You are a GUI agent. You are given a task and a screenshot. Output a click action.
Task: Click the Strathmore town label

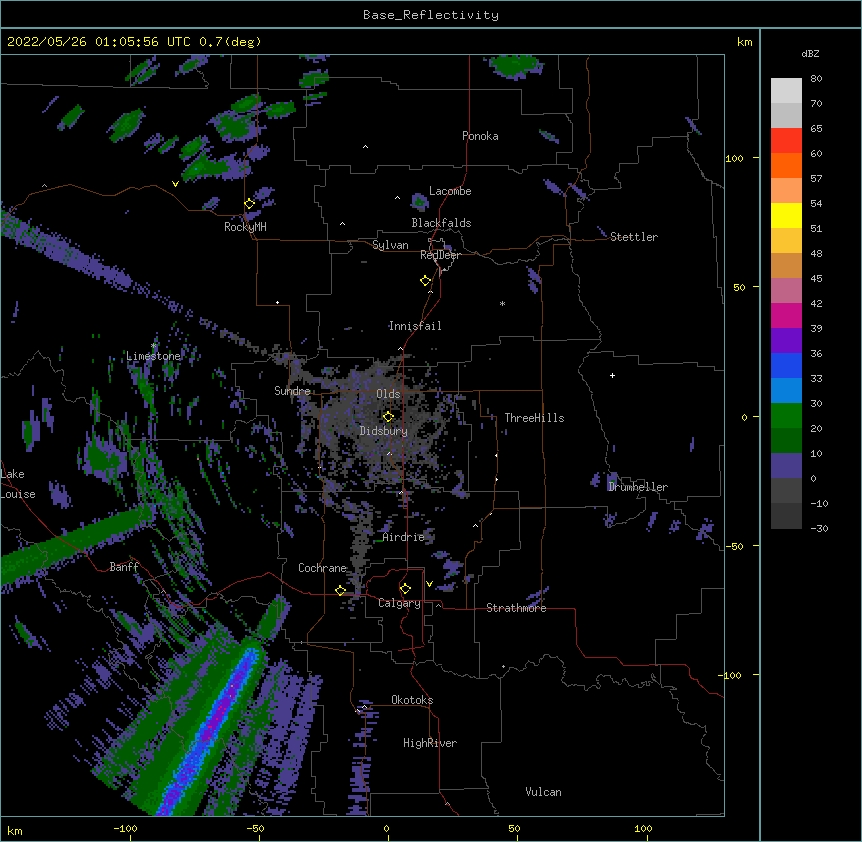coord(516,608)
